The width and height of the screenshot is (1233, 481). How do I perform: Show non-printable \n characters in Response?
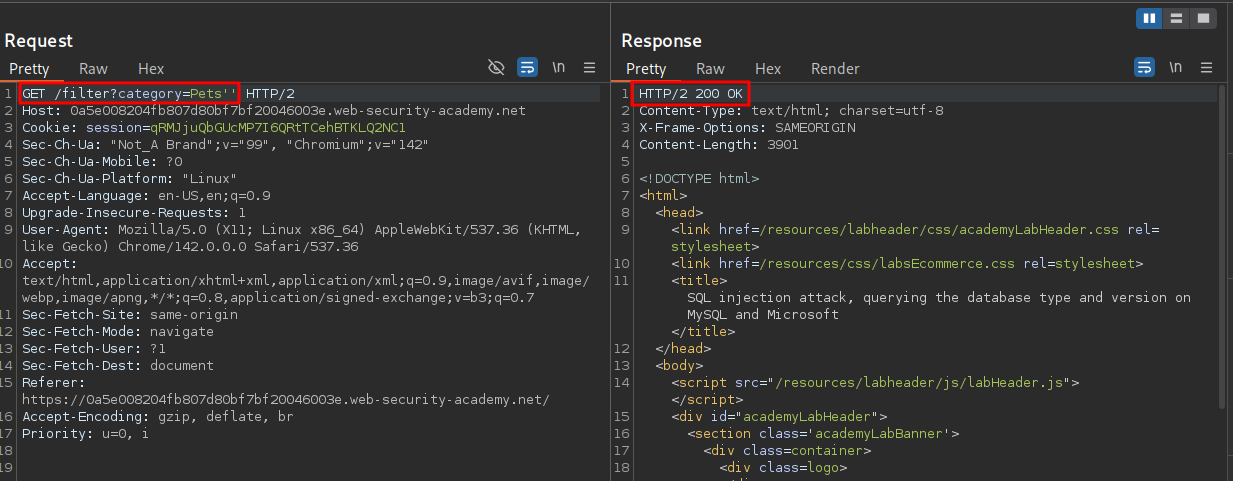click(x=1175, y=68)
